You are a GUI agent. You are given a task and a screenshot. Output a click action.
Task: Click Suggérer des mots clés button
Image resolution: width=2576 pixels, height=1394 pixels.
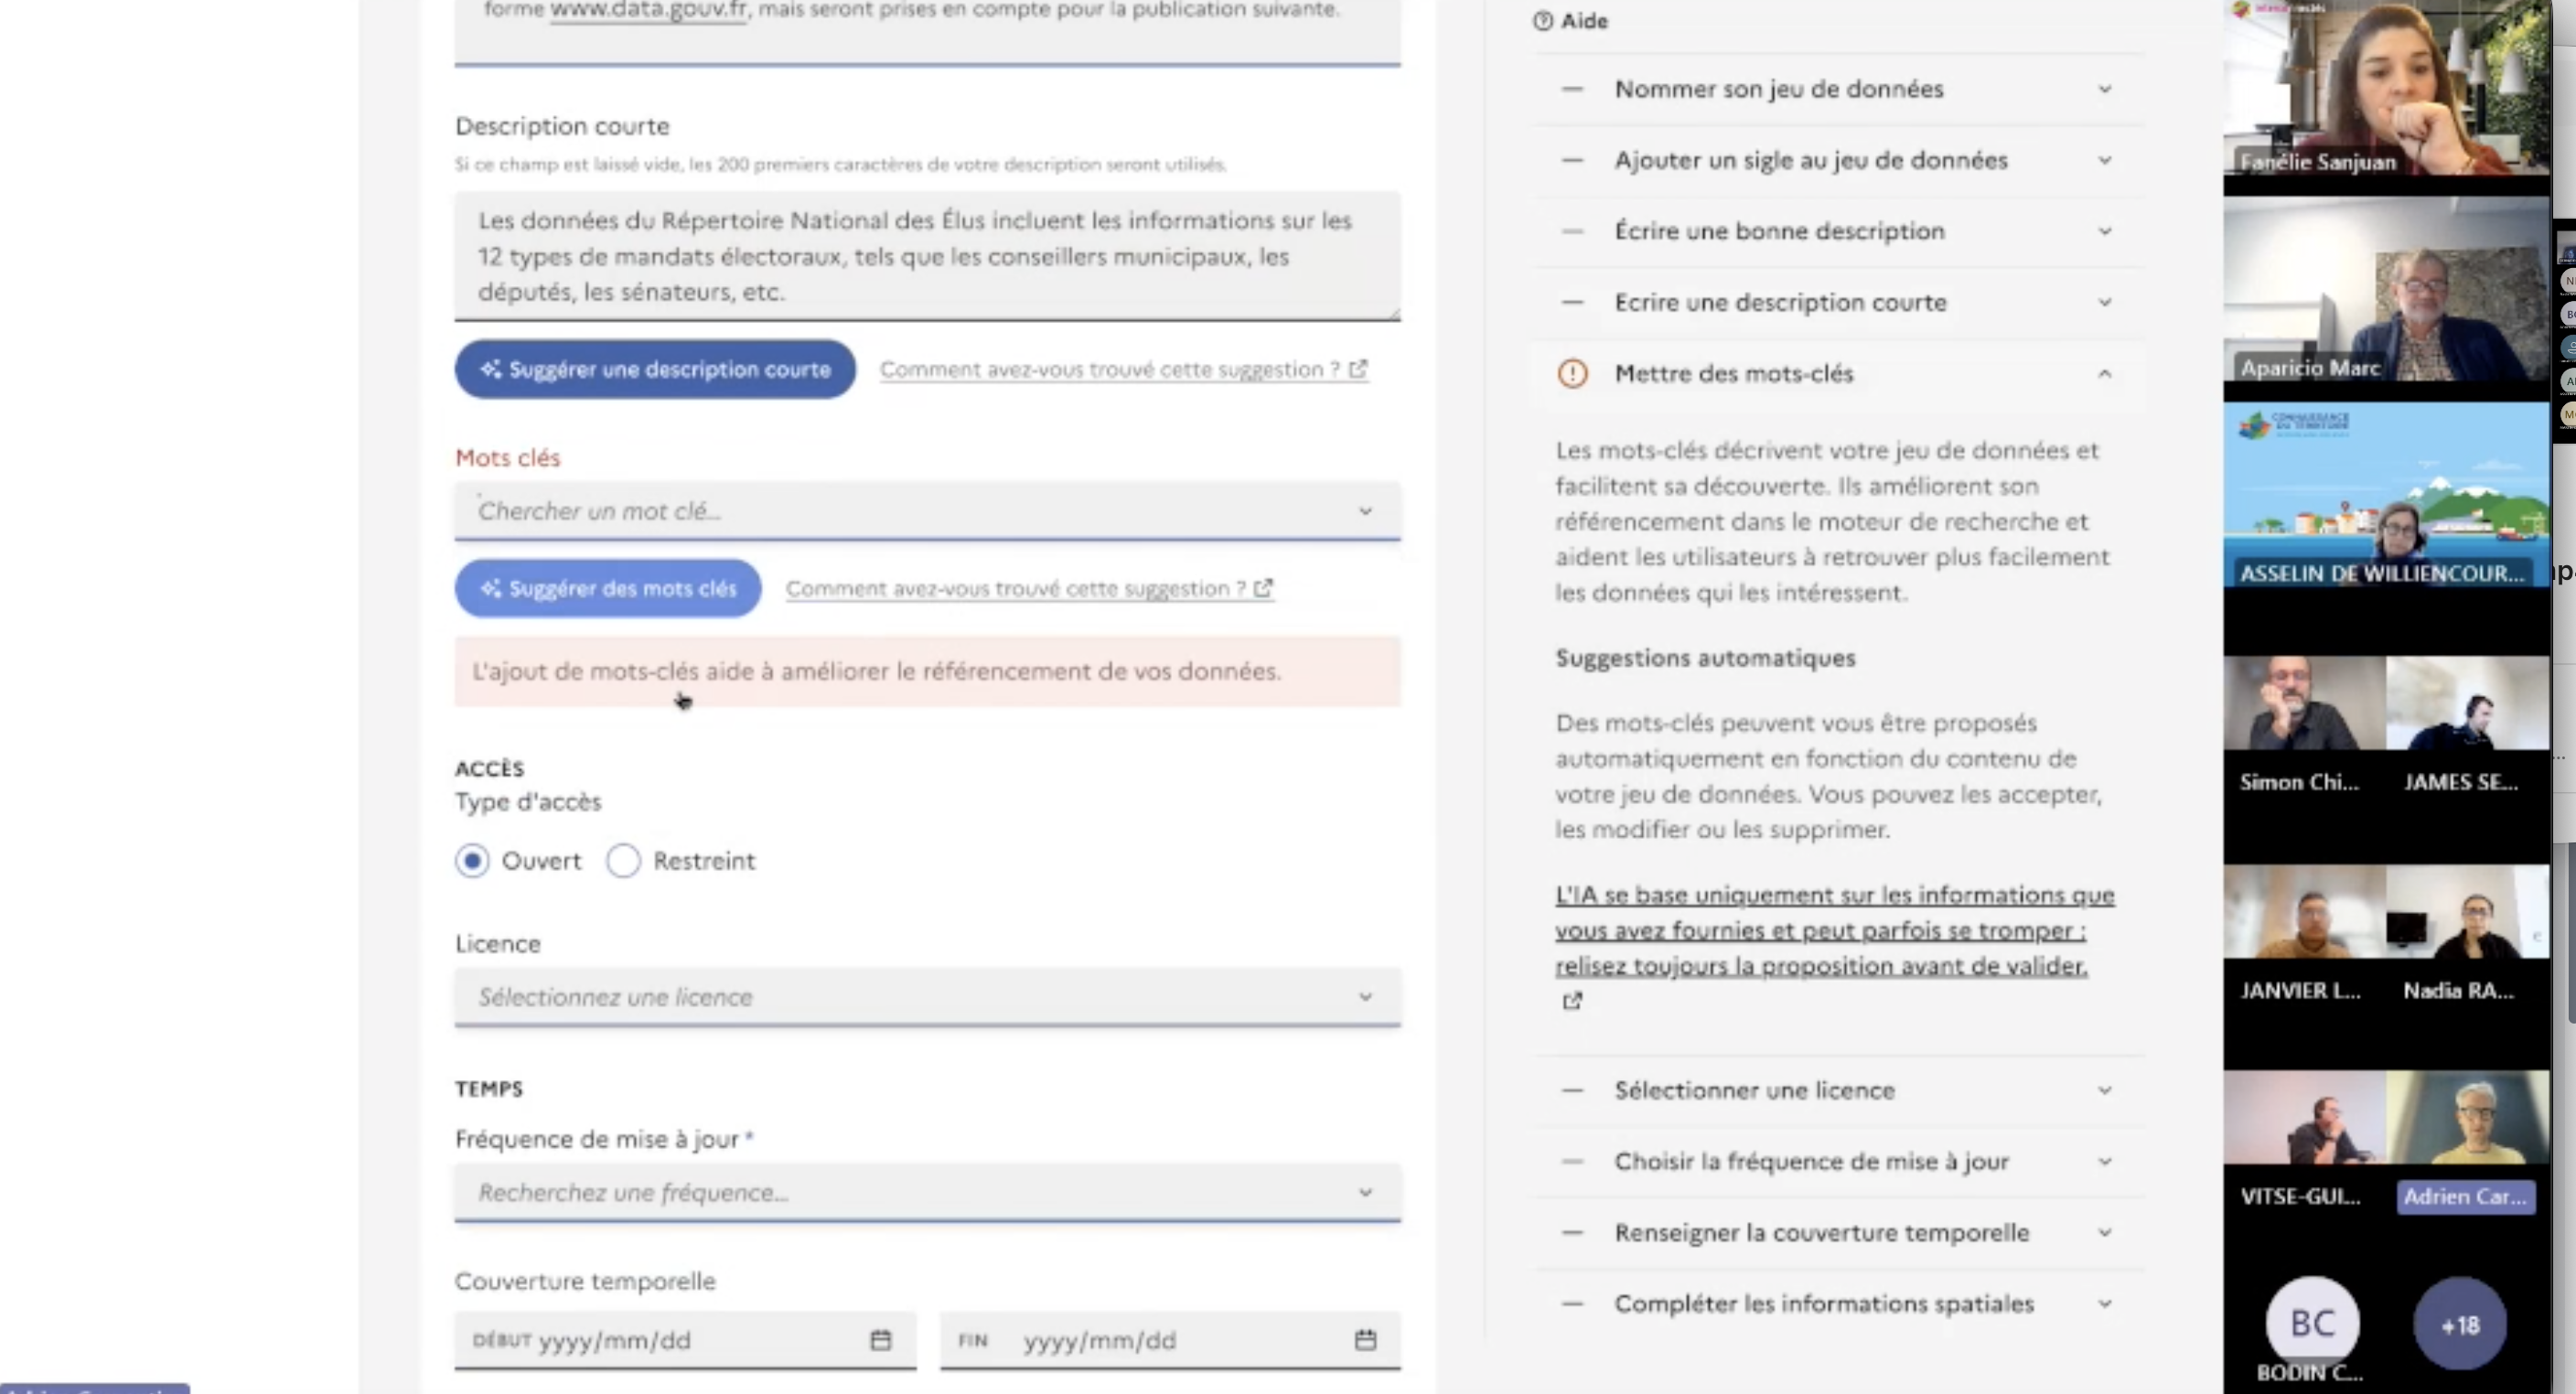click(x=607, y=588)
